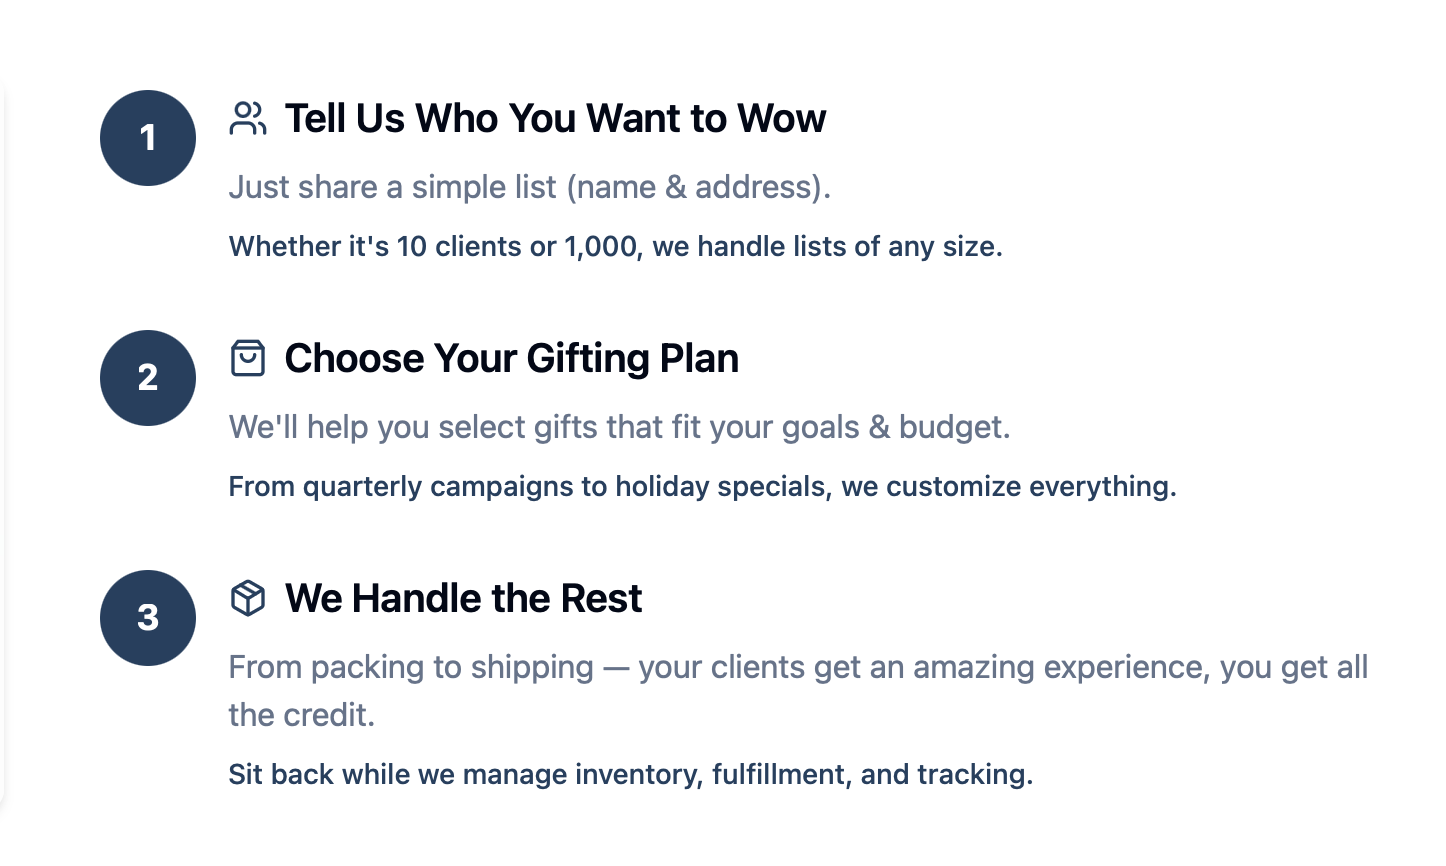Click the "Sit back while we manage inventory" line

point(631,774)
